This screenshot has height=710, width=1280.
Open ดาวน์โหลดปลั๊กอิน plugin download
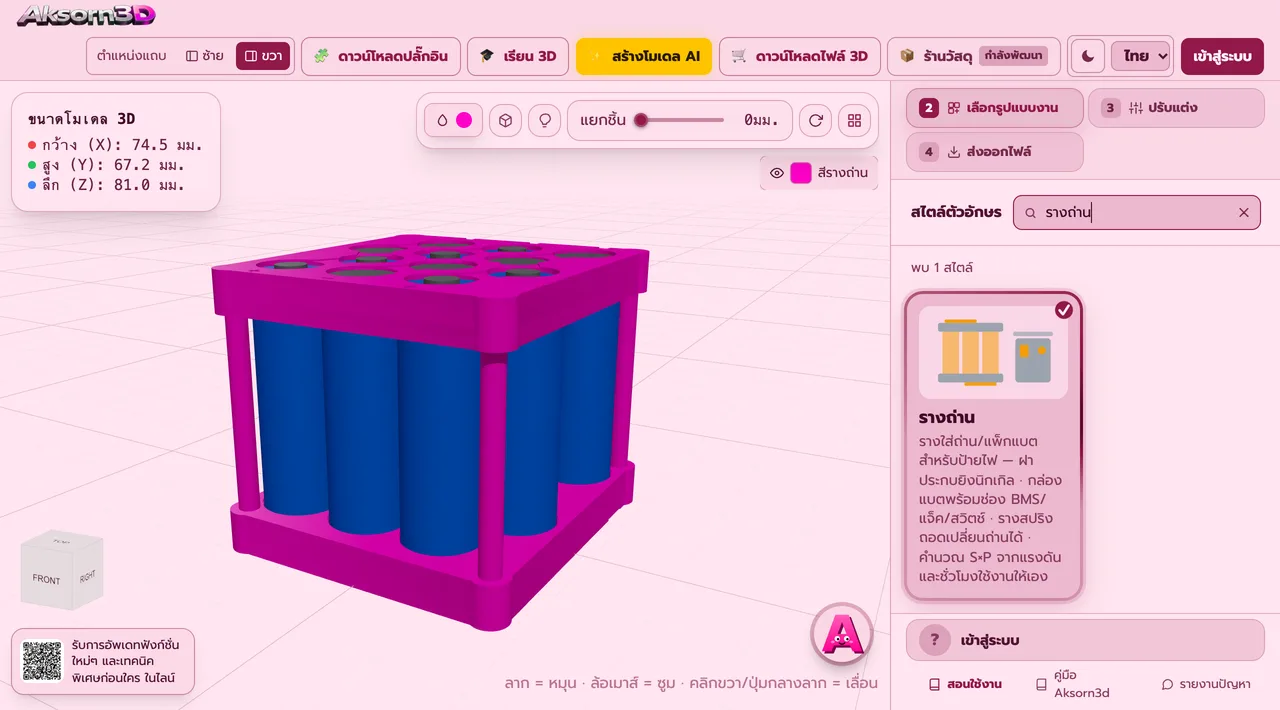(x=380, y=56)
